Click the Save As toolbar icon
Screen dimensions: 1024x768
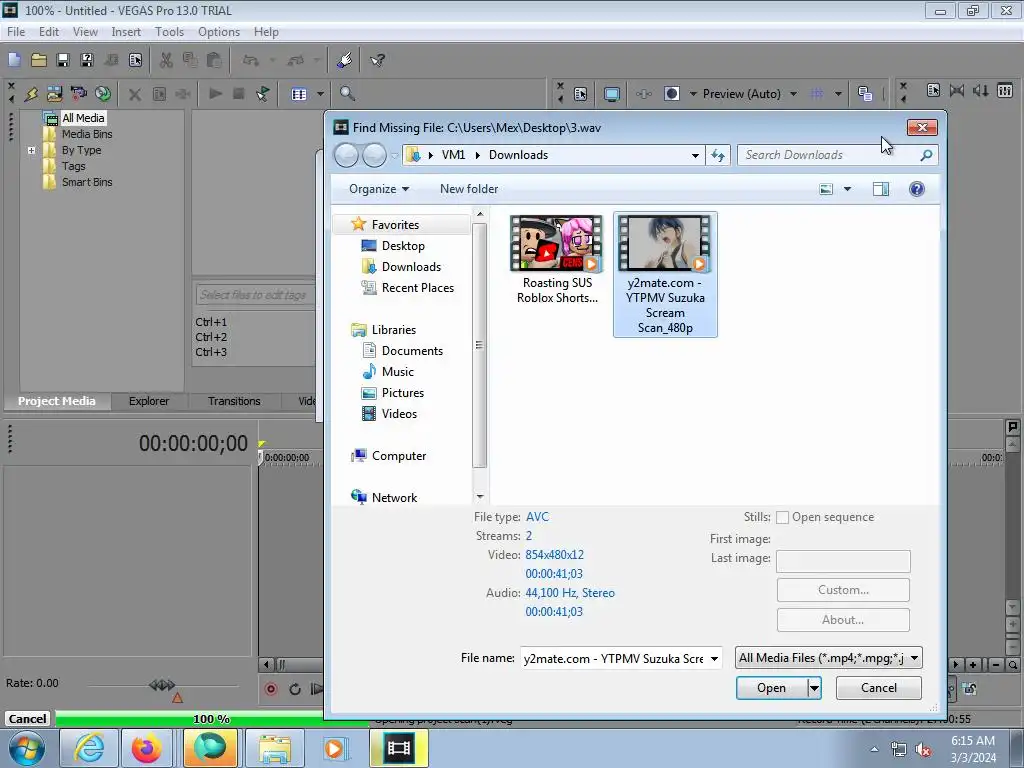[x=87, y=61]
